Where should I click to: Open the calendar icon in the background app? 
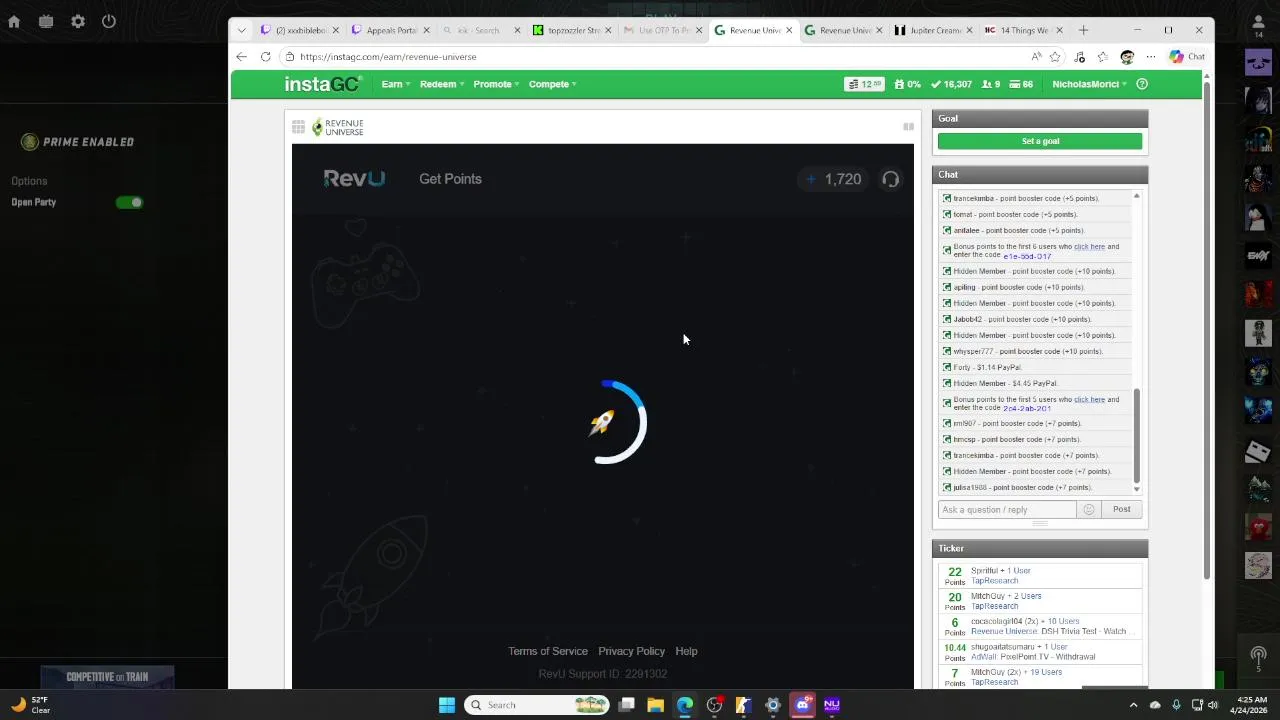tap(46, 21)
